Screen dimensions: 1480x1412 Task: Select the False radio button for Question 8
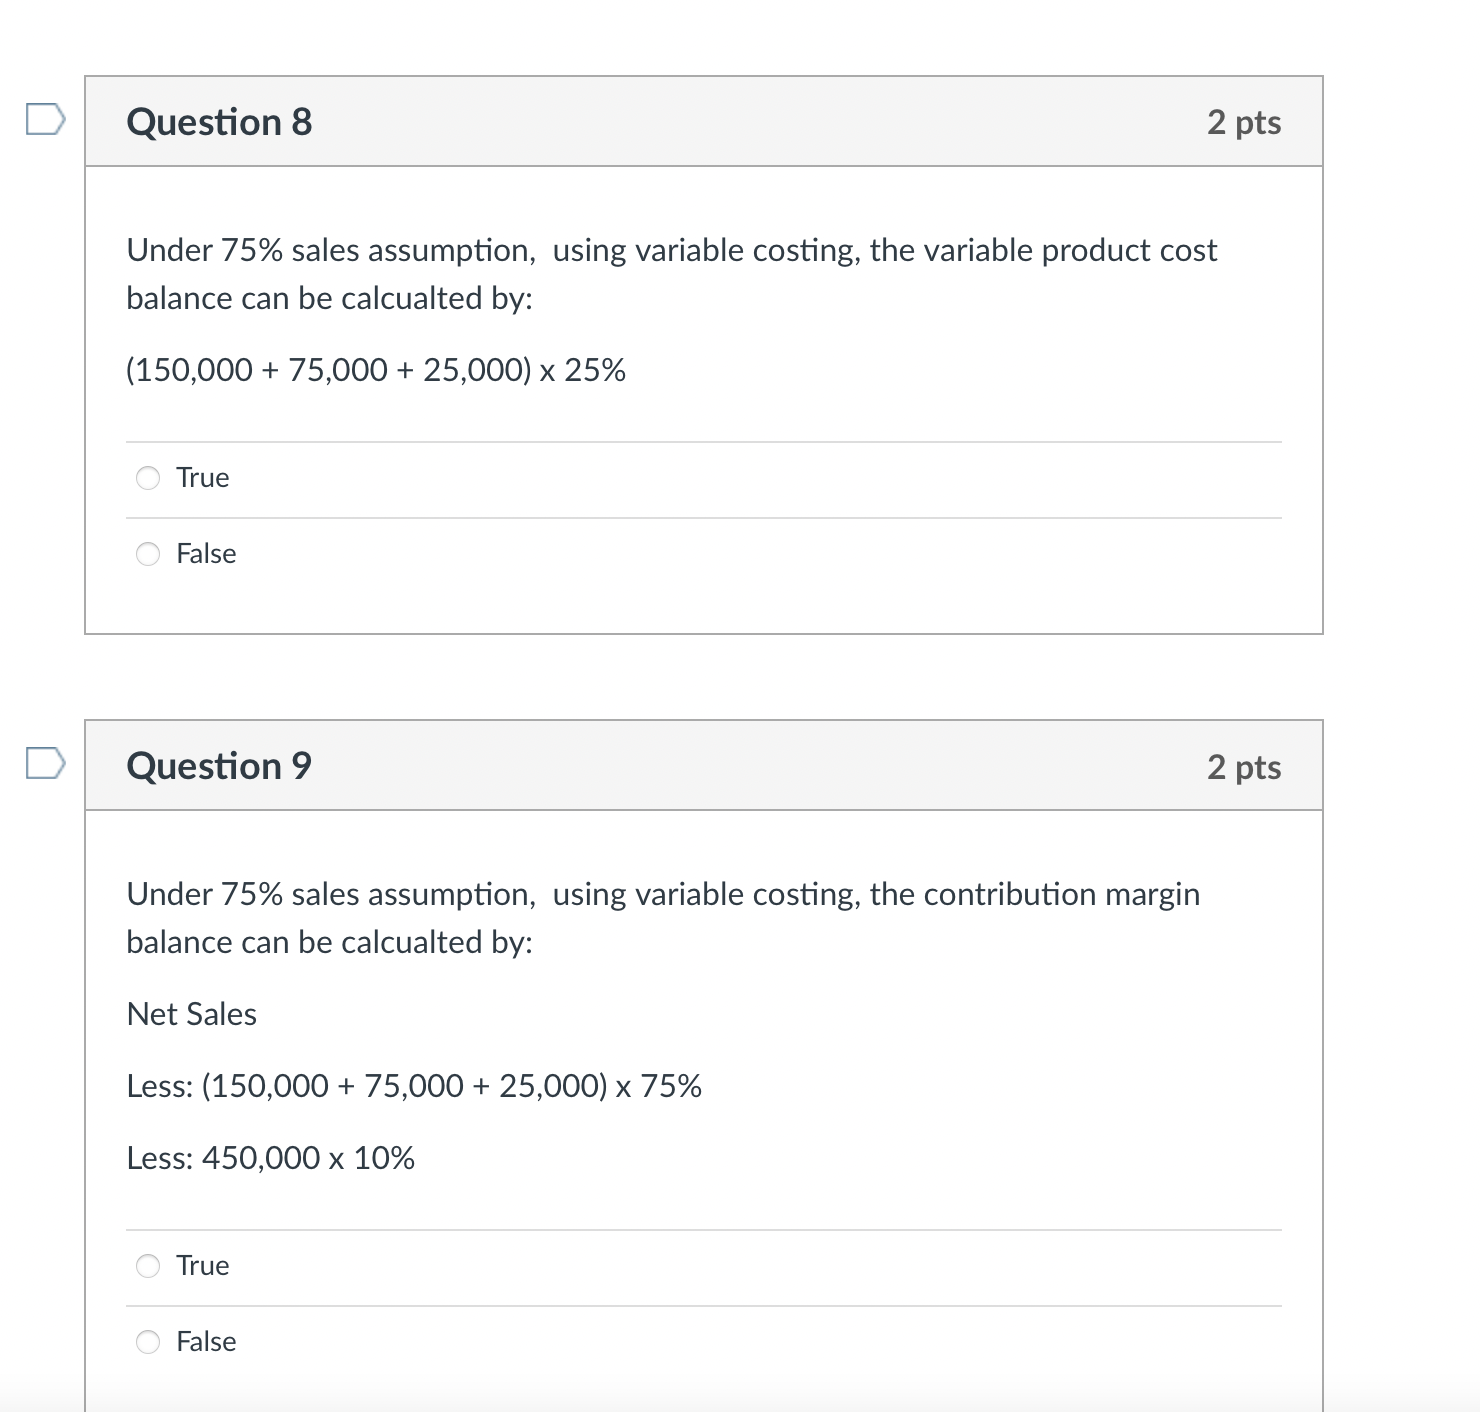coord(148,554)
